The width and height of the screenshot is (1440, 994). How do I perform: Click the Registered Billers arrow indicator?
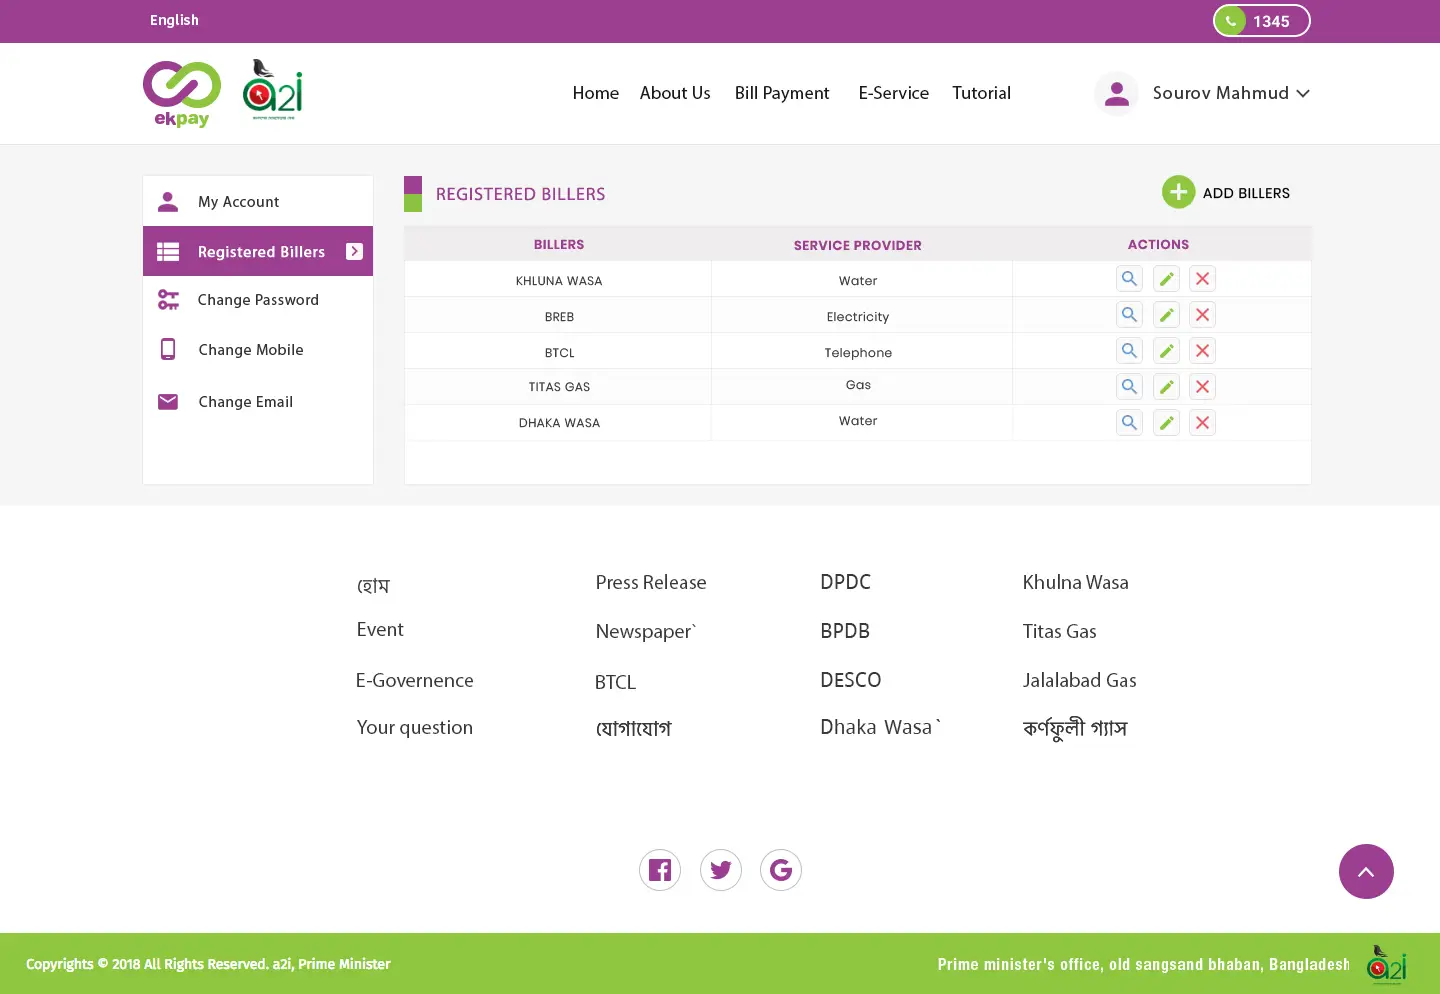pos(354,251)
